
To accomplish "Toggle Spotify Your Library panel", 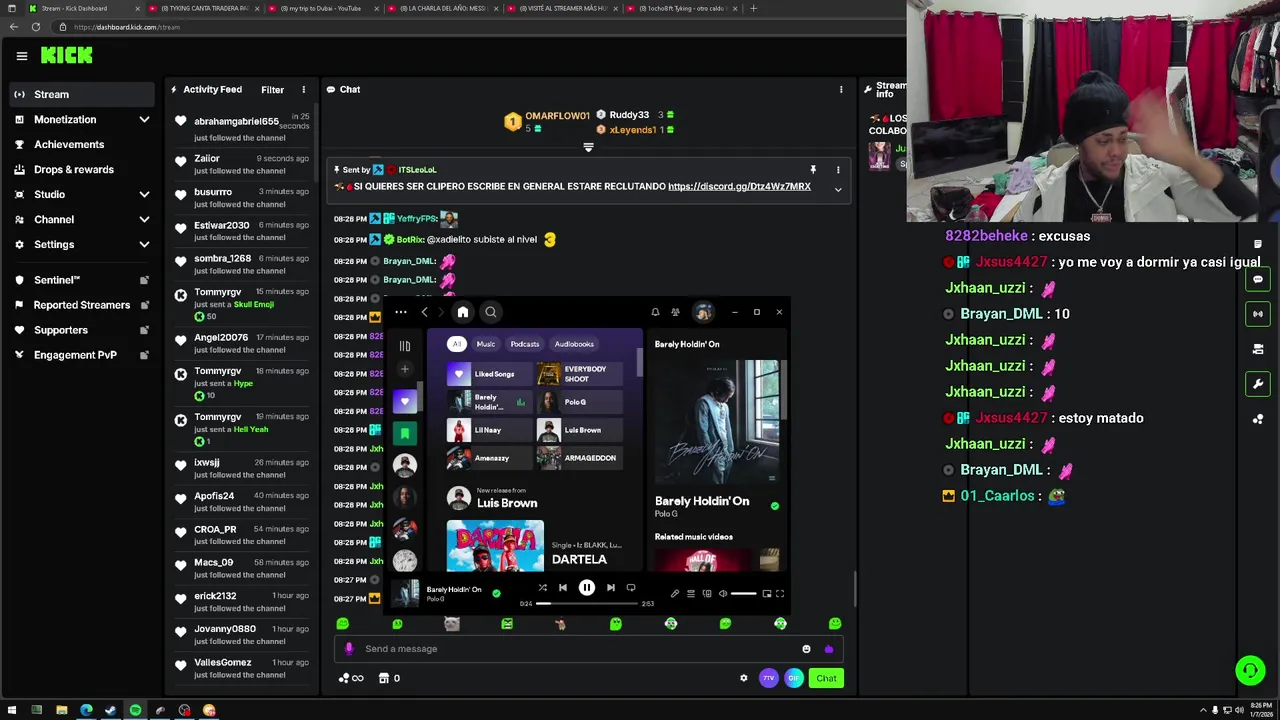I will tap(405, 346).
